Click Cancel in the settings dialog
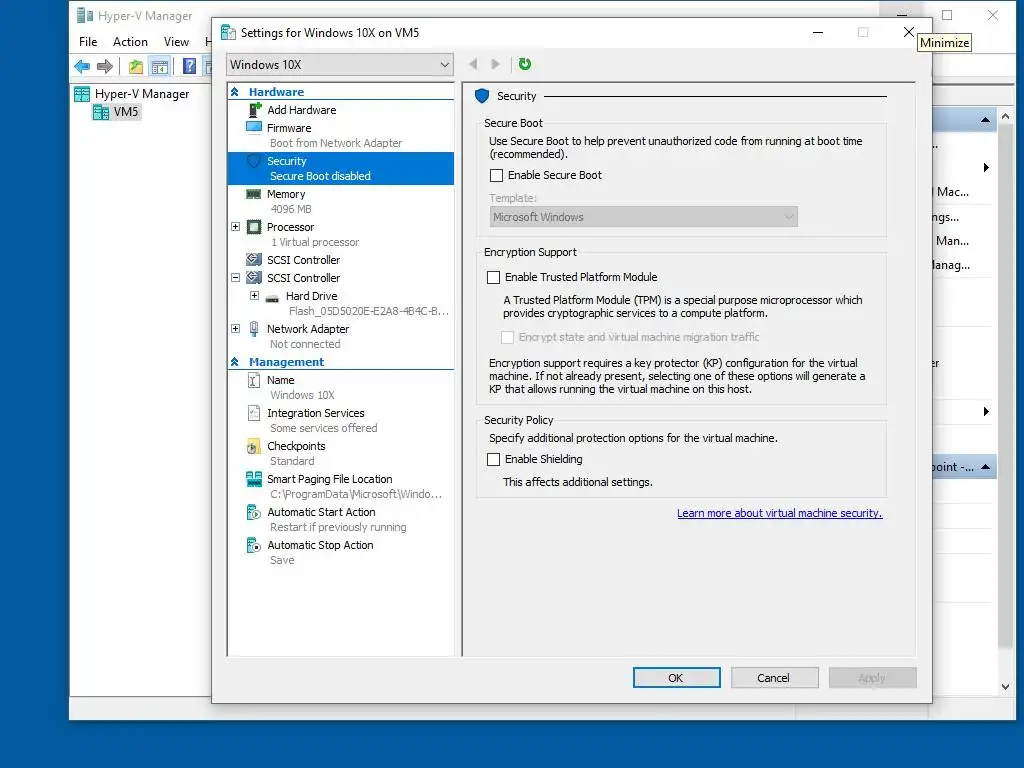The height and width of the screenshot is (768, 1024). tap(775, 678)
